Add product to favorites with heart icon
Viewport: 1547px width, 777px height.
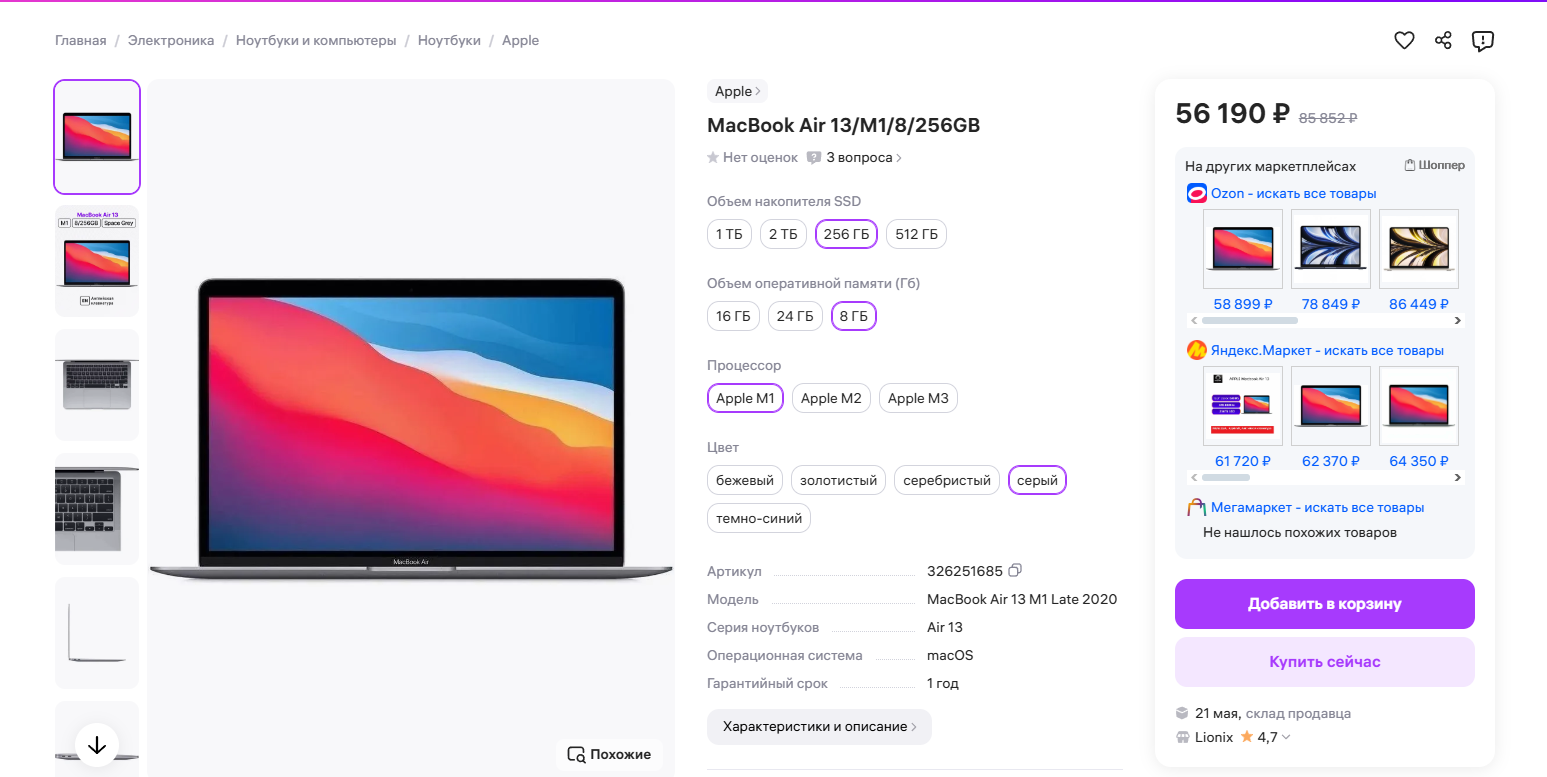tap(1404, 41)
